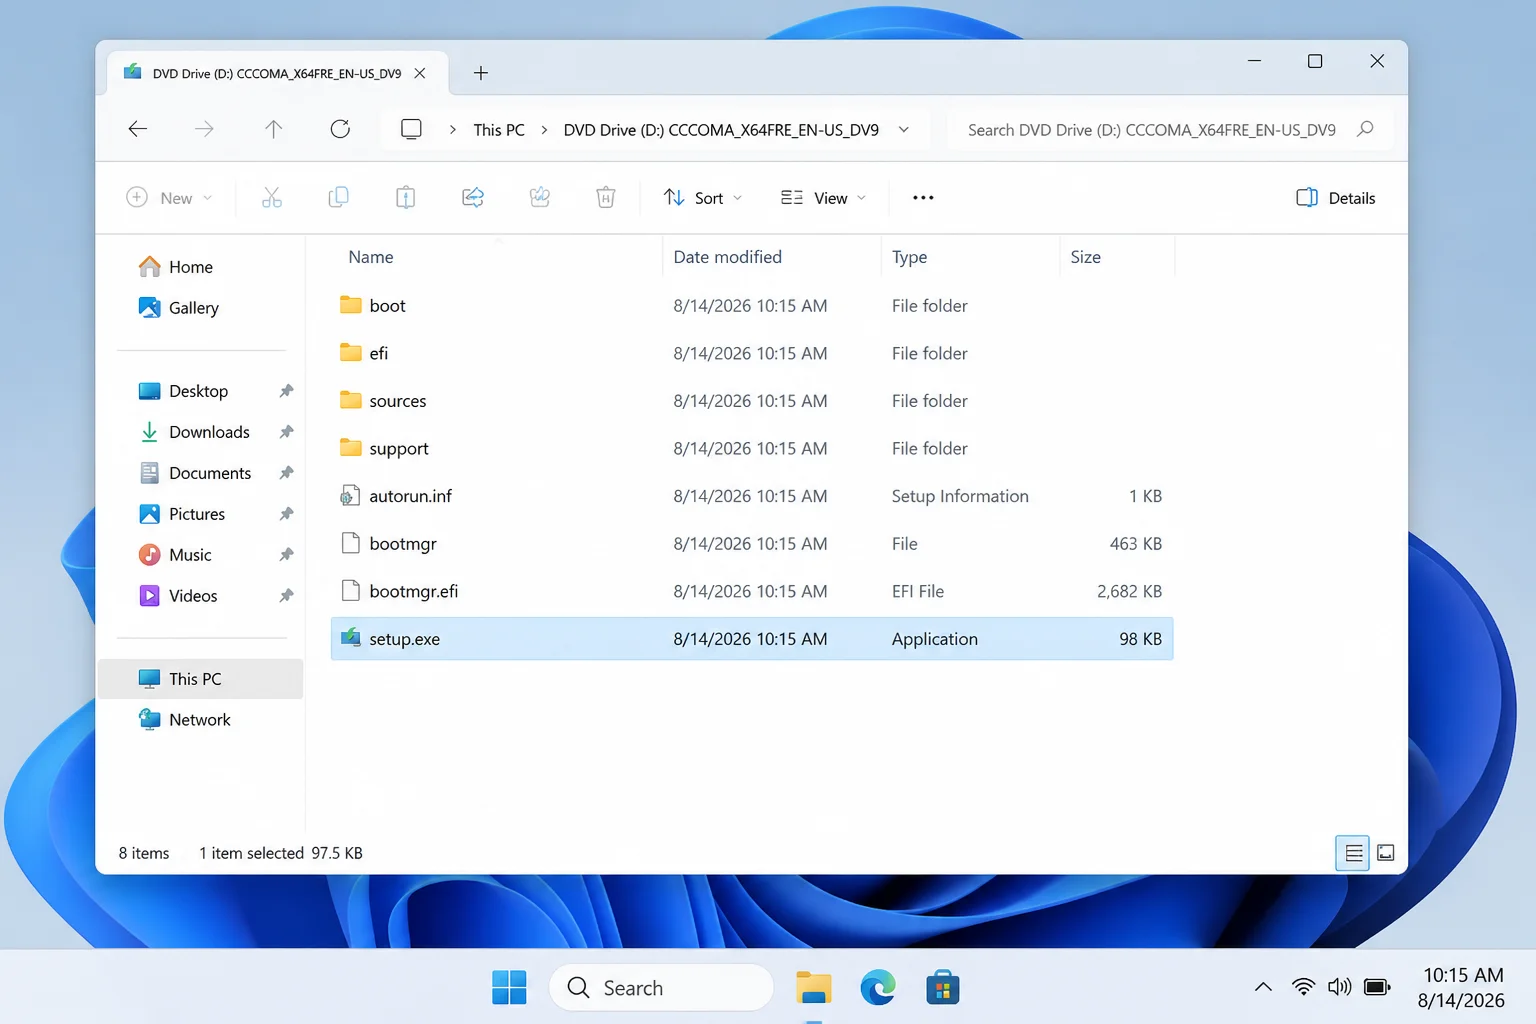Click the Share icon in toolbar

(473, 197)
